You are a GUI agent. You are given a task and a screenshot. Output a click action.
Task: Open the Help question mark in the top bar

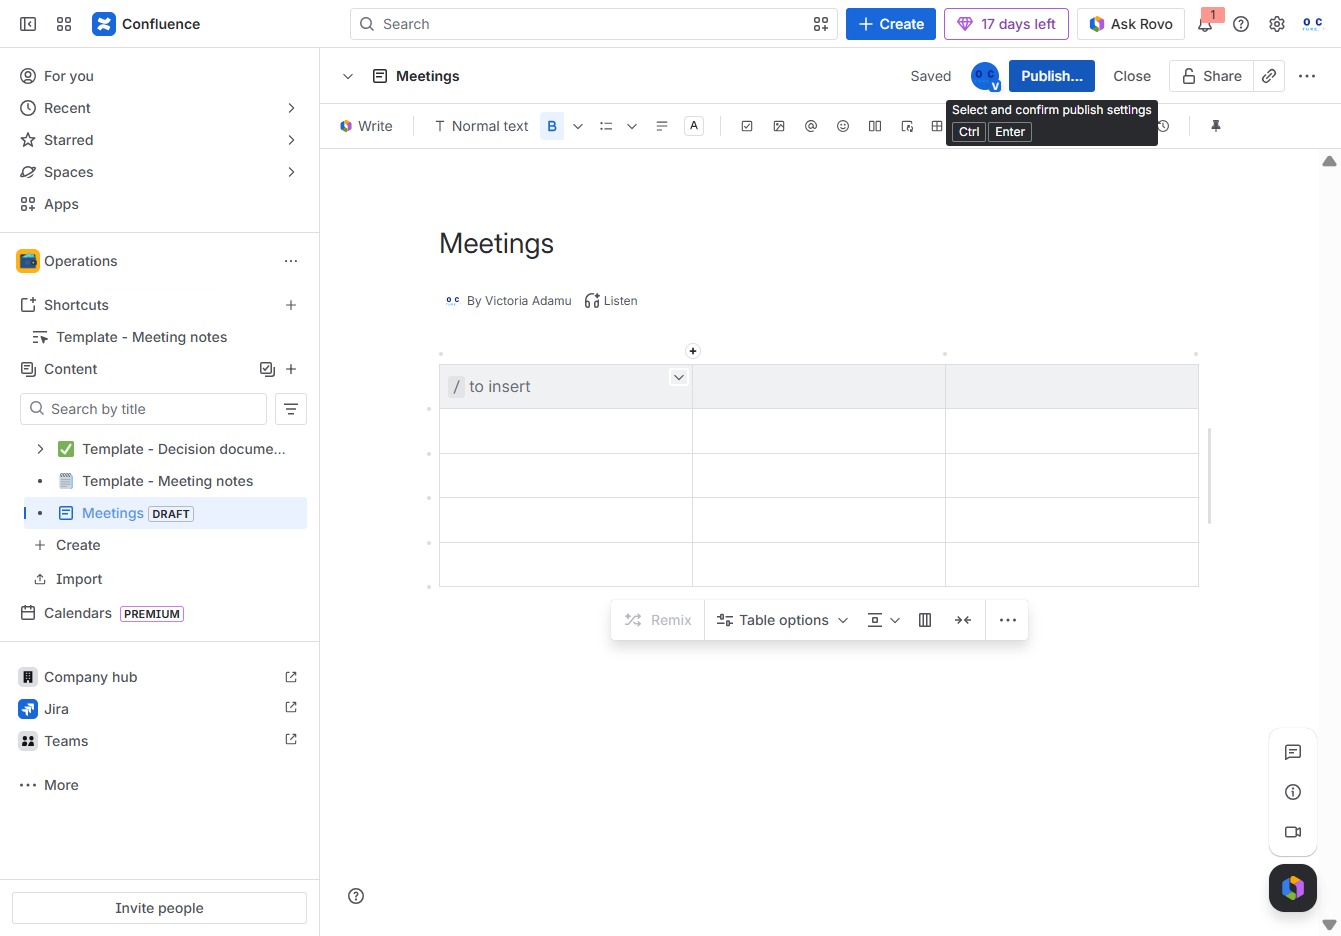[1241, 24]
